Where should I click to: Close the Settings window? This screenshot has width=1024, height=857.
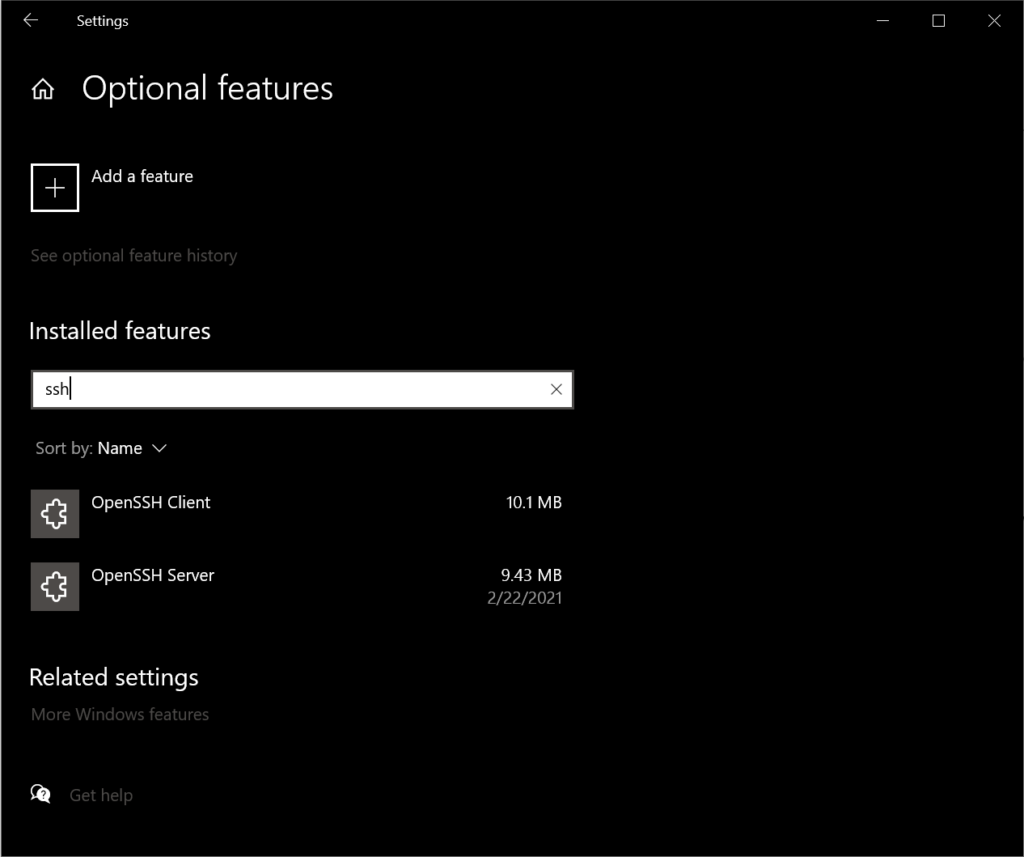994,21
